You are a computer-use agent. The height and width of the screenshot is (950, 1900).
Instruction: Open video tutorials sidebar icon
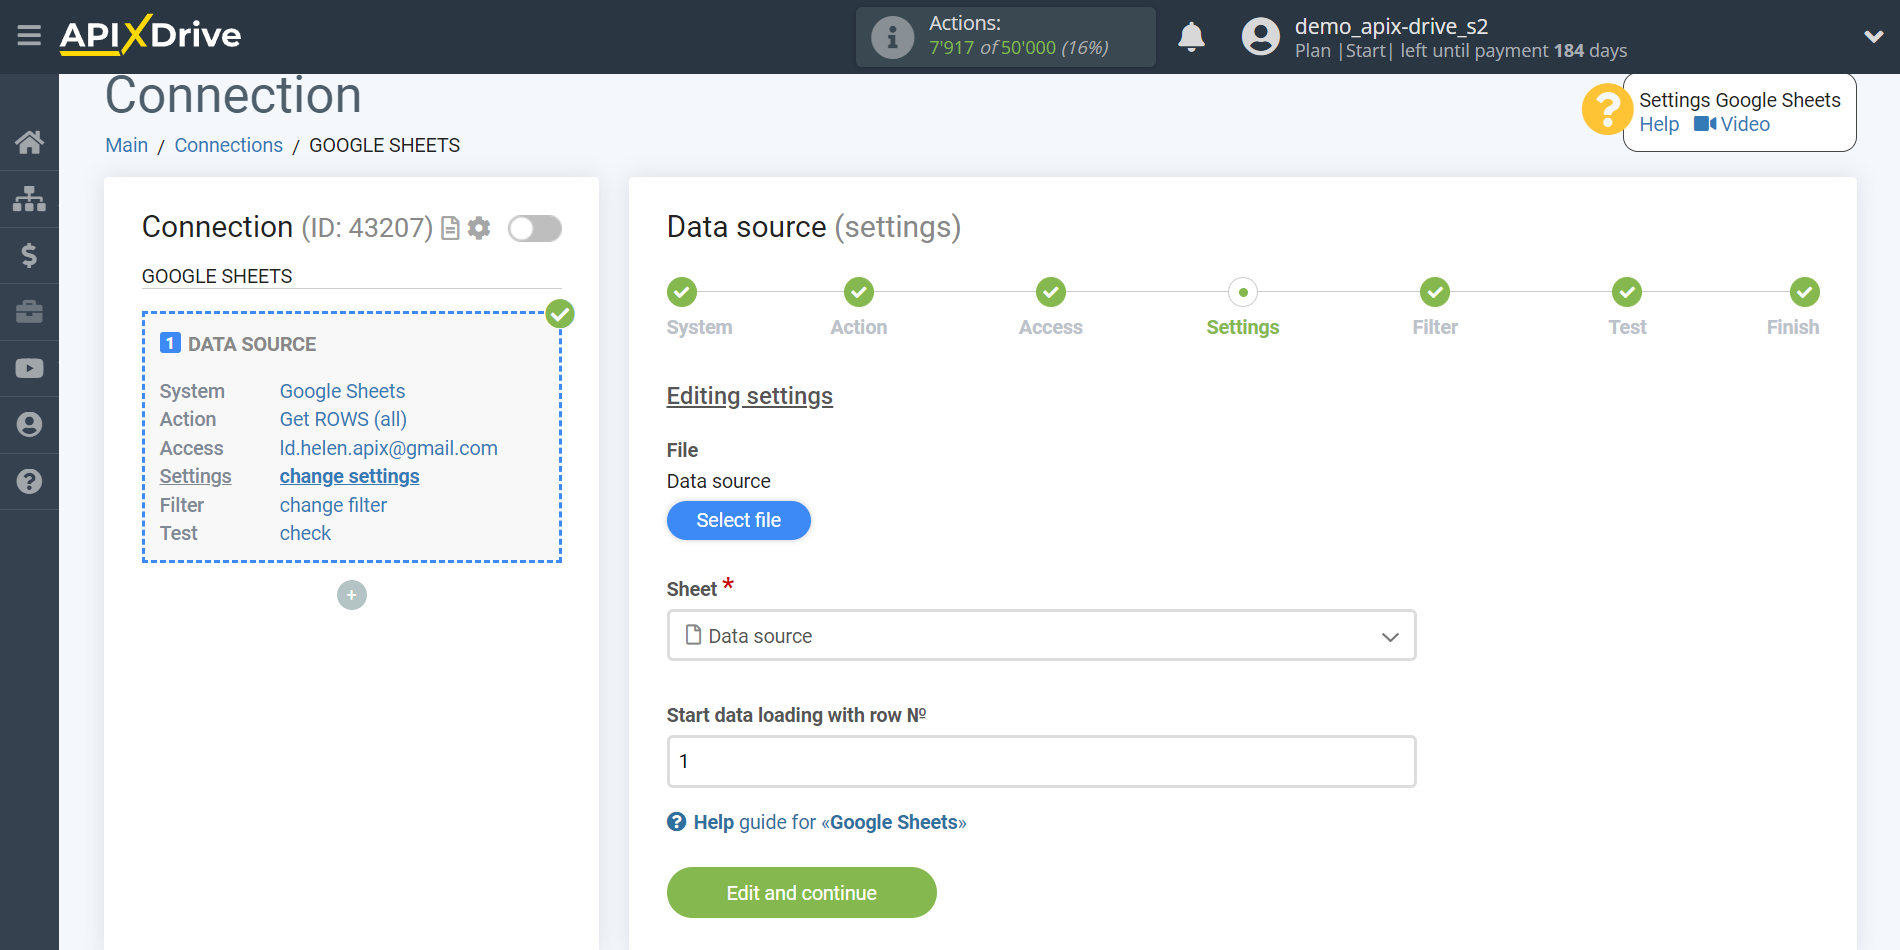point(29,368)
